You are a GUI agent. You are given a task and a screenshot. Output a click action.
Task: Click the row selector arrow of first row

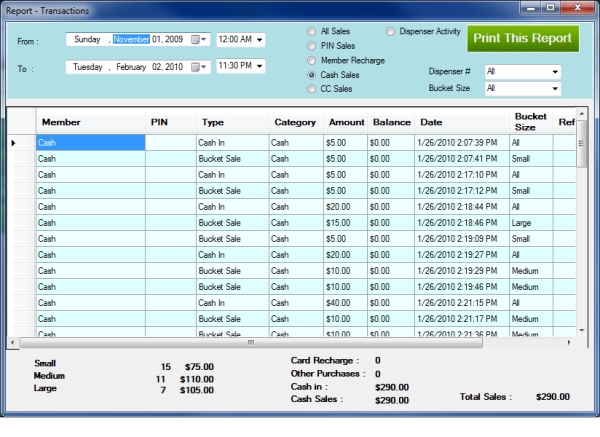click(14, 143)
